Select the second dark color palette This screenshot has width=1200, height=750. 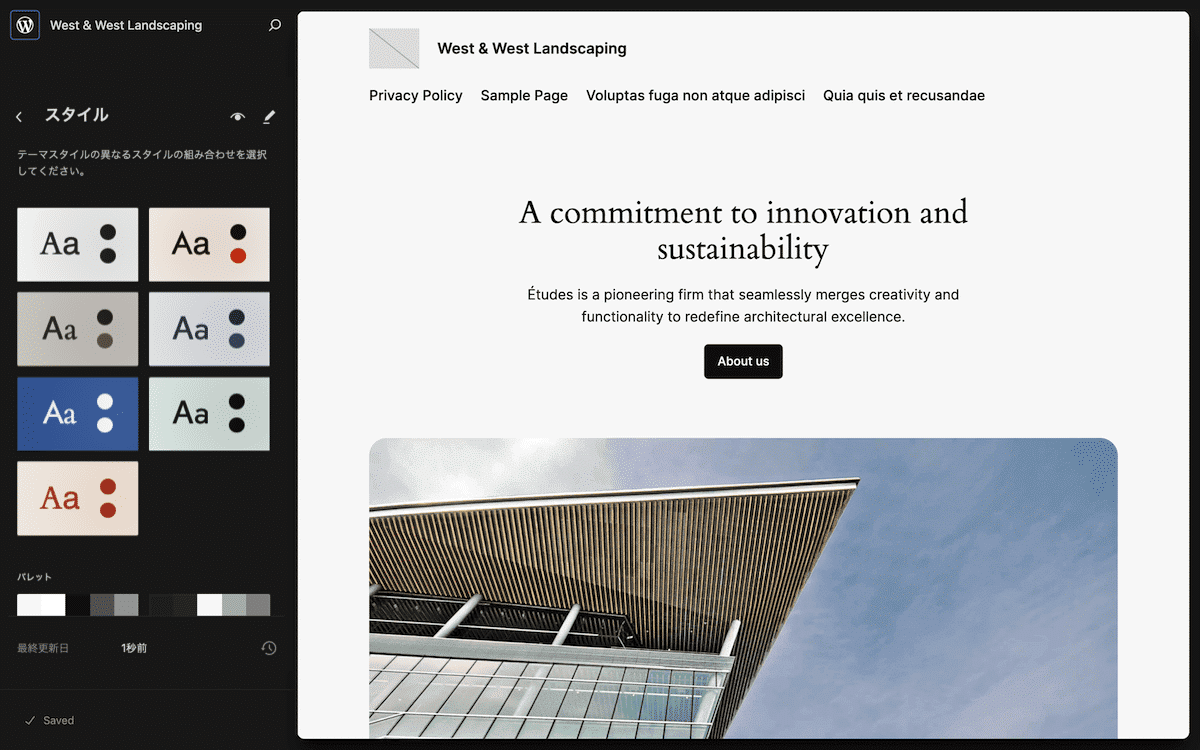pos(209,605)
